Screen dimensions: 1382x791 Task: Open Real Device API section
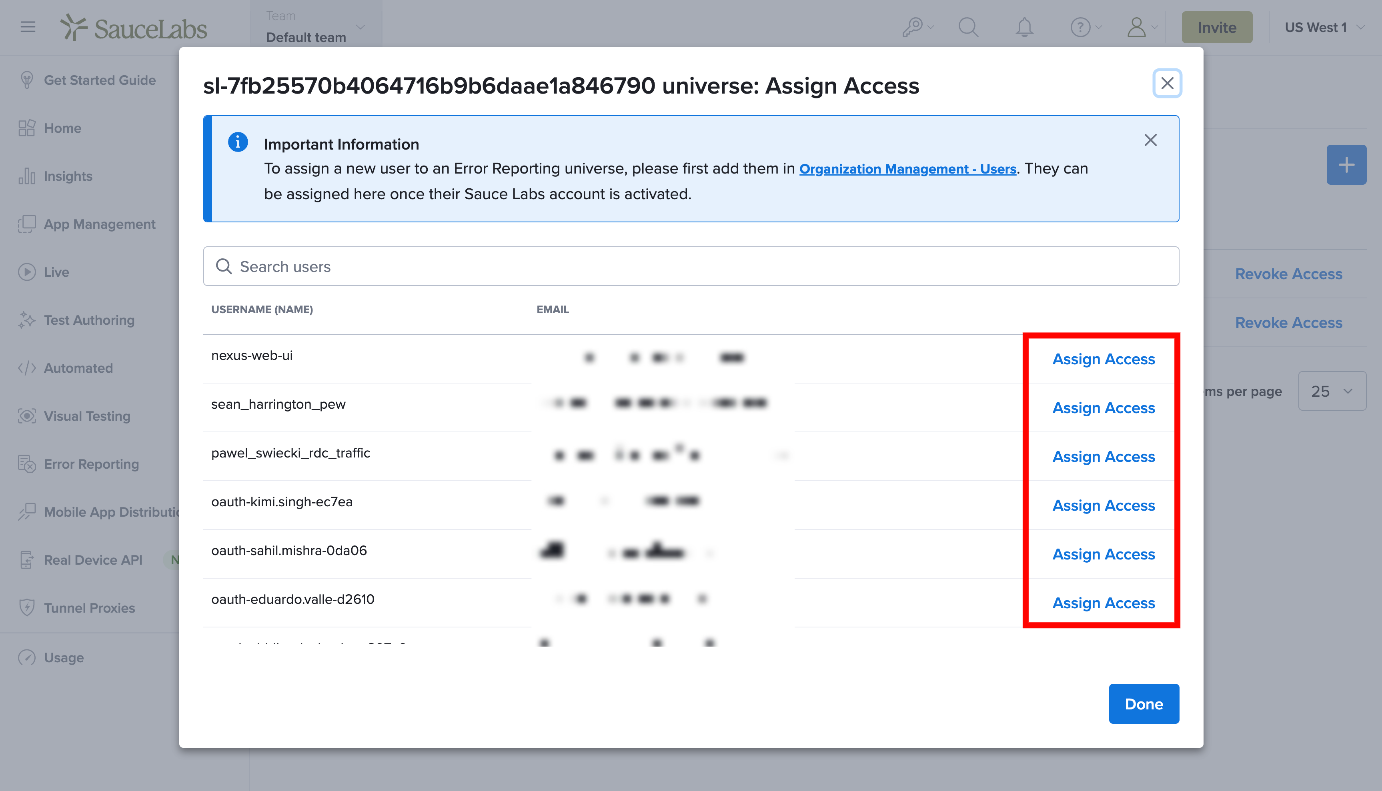click(x=94, y=560)
